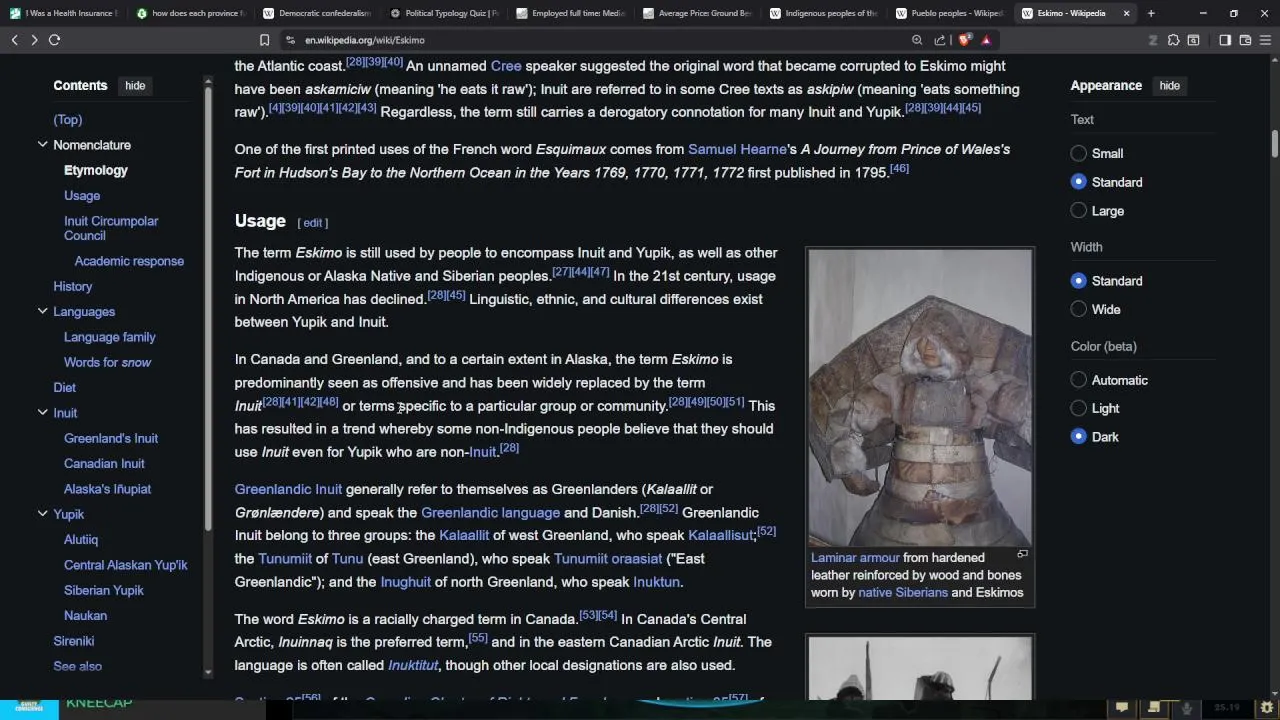Screen dimensions: 1280x720
Task: Enlarge the Laminar armour image icon
Action: 1022,554
